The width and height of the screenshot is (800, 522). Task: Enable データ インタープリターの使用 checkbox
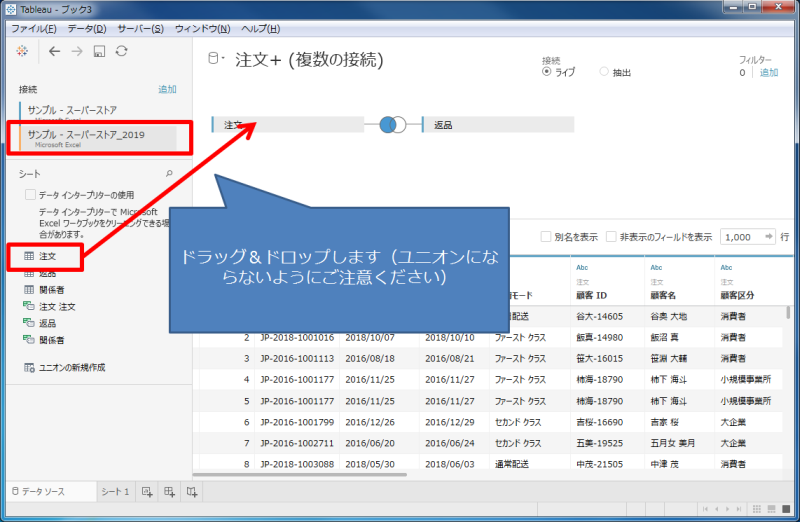coord(30,194)
